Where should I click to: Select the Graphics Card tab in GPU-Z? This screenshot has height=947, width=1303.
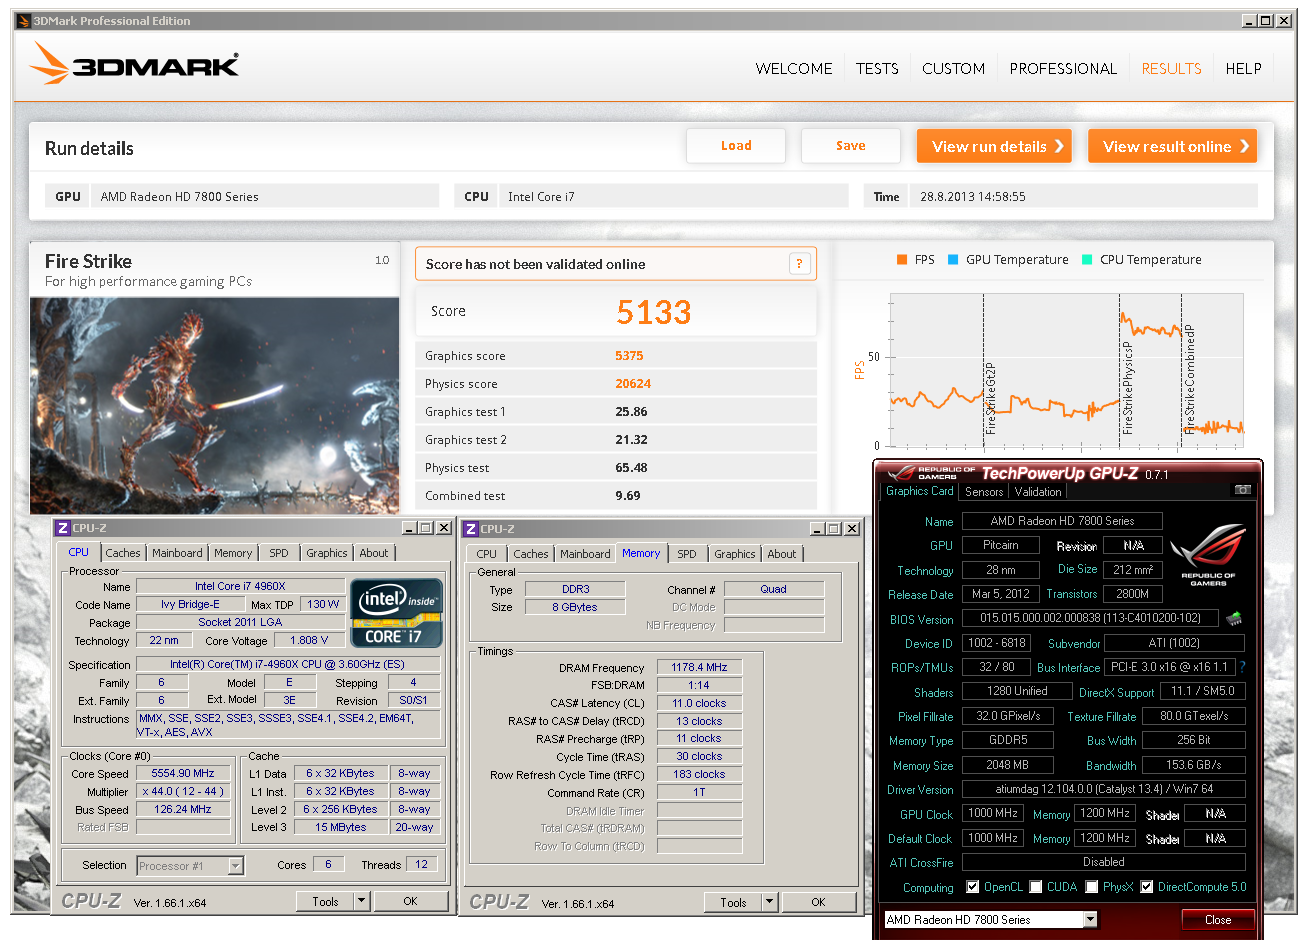click(x=920, y=491)
